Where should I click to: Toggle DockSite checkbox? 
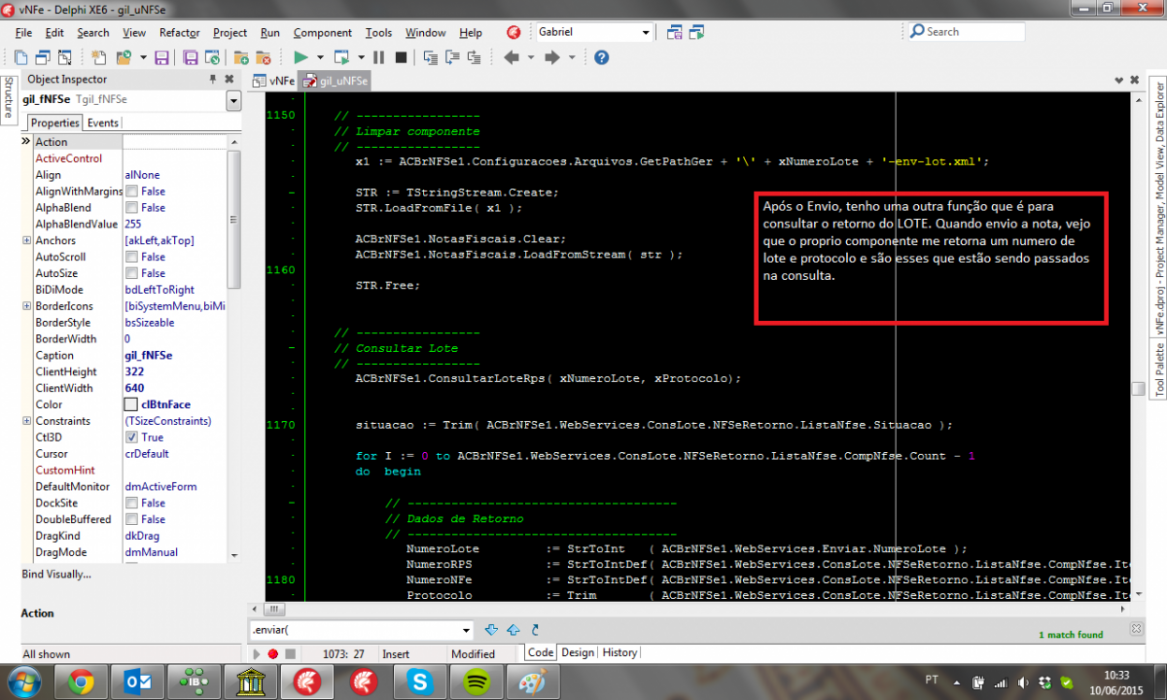point(132,503)
